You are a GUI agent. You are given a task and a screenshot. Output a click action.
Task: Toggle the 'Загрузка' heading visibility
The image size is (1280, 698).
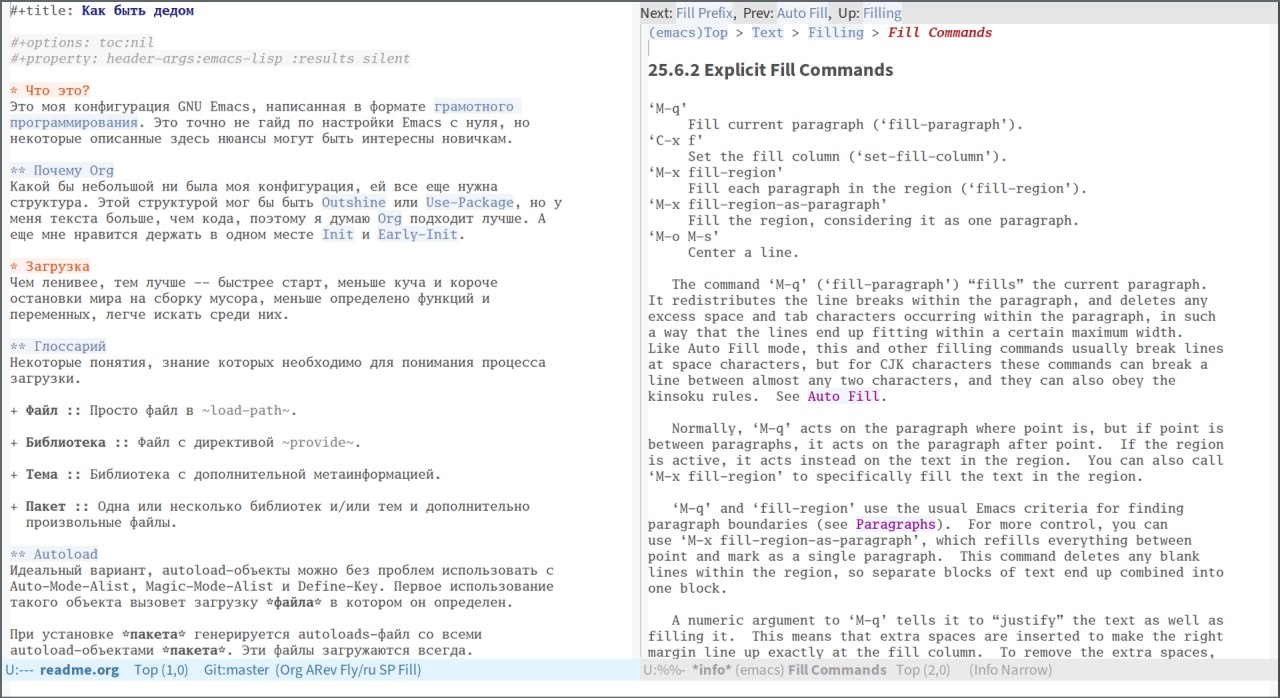[x=49, y=267]
